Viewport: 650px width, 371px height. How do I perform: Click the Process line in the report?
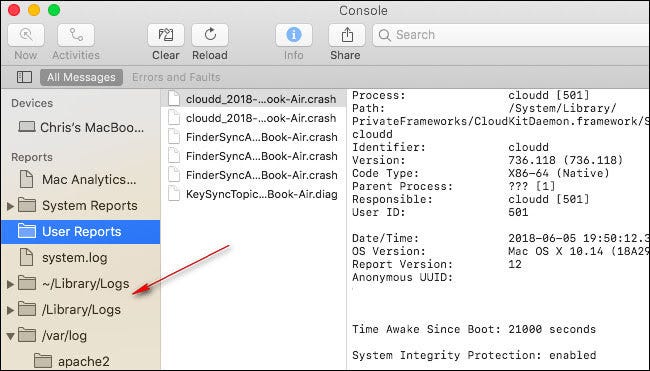pyautogui.click(x=471, y=95)
